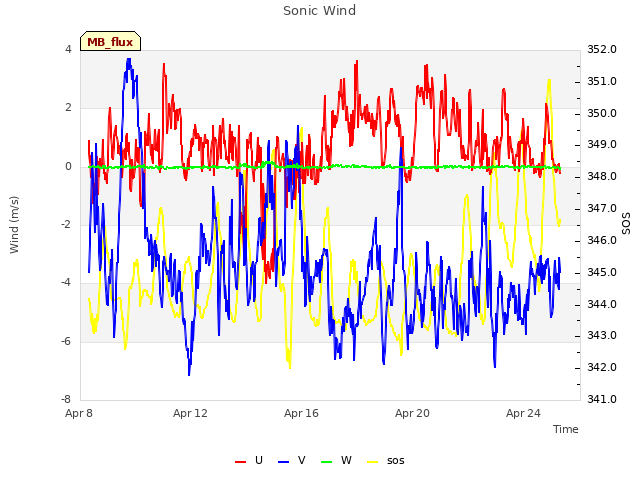Image resolution: width=640 pixels, height=480 pixels.
Task: Click the 0 left-axis tick label
Action: tap(68, 166)
